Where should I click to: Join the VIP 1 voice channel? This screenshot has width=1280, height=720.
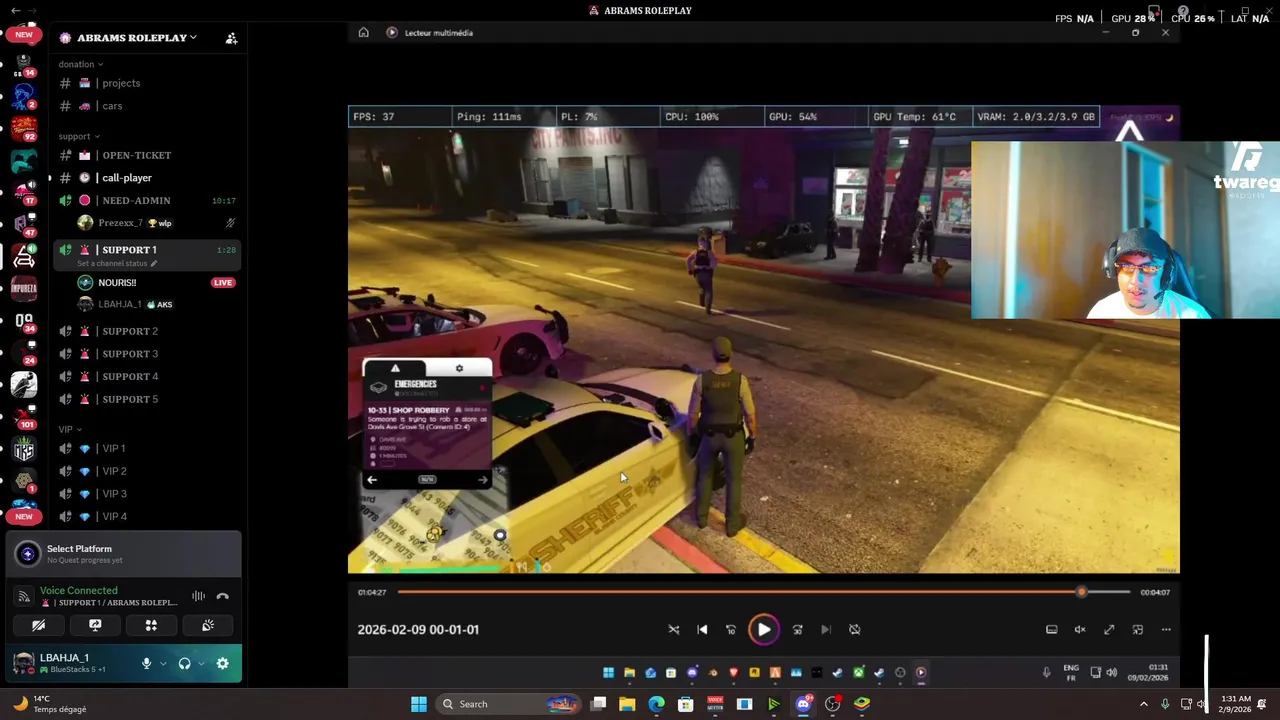(x=147, y=449)
